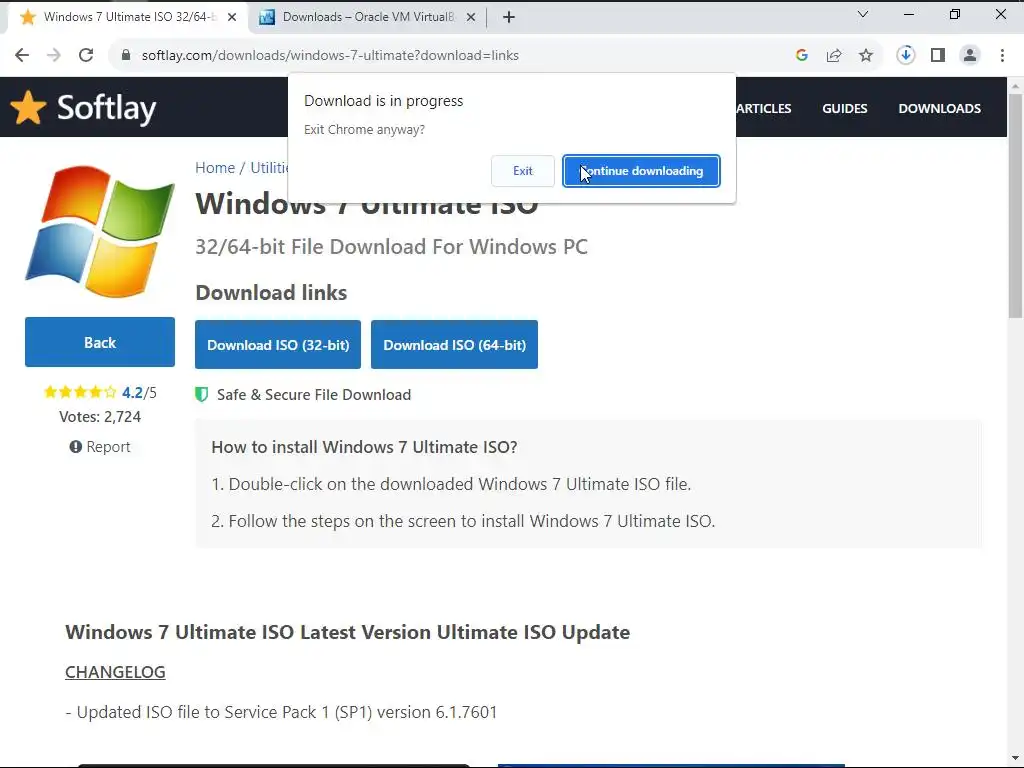The image size is (1024, 768).
Task: Click '32/64-bit File Download For Windows PC' subtitle
Action: 391,247
